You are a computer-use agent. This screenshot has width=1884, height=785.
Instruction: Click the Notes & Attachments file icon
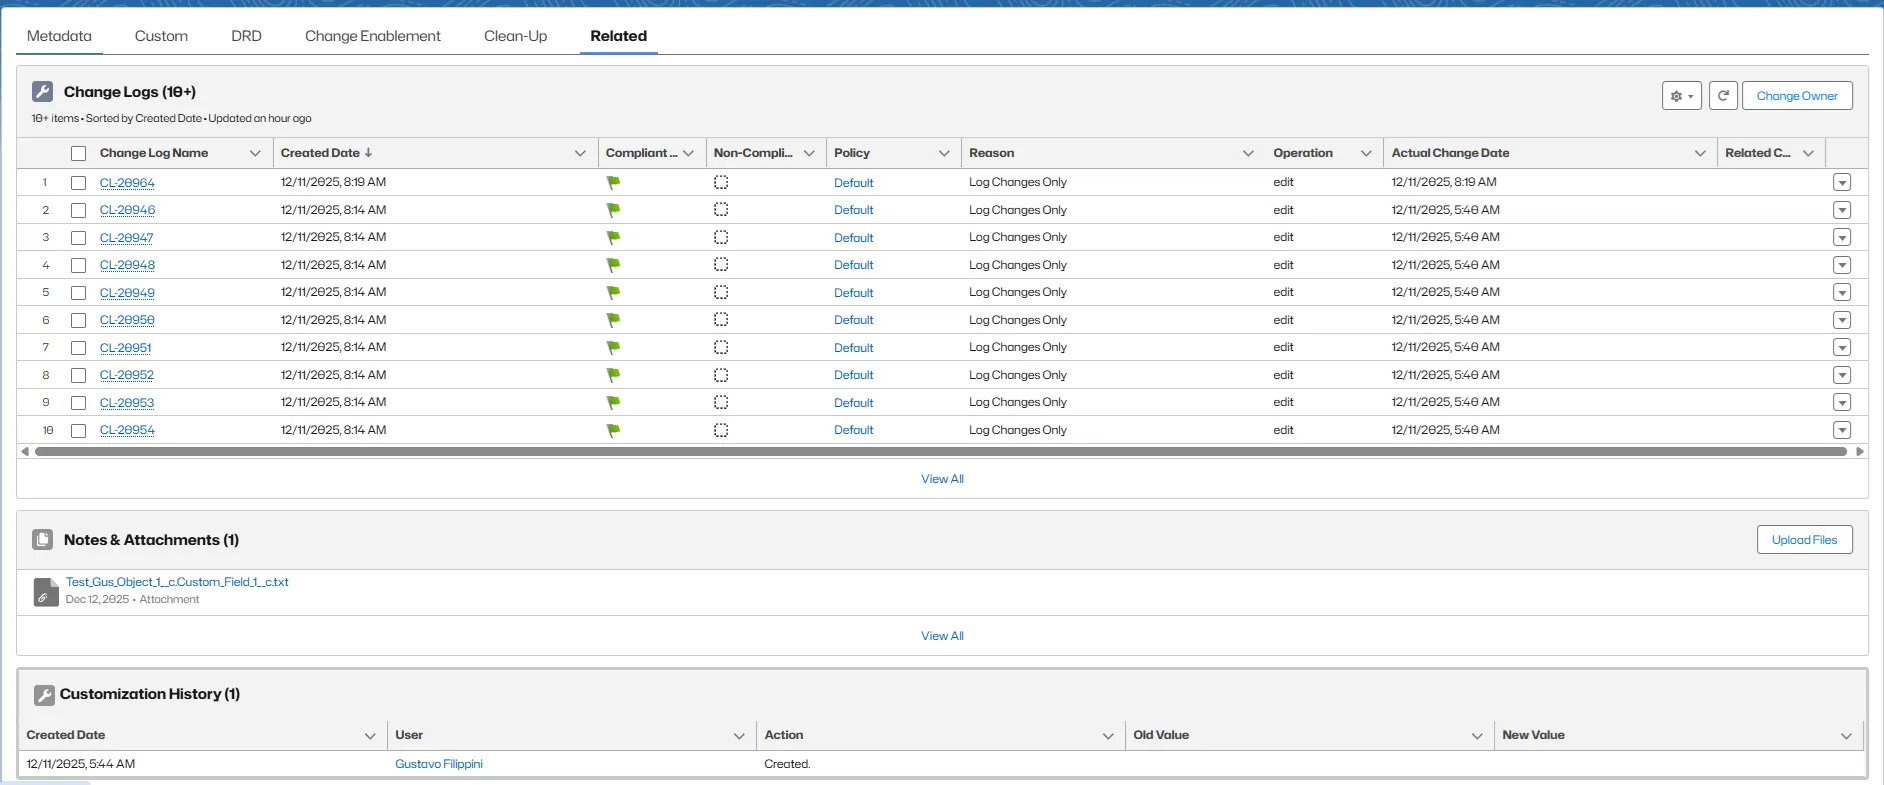pyautogui.click(x=42, y=540)
